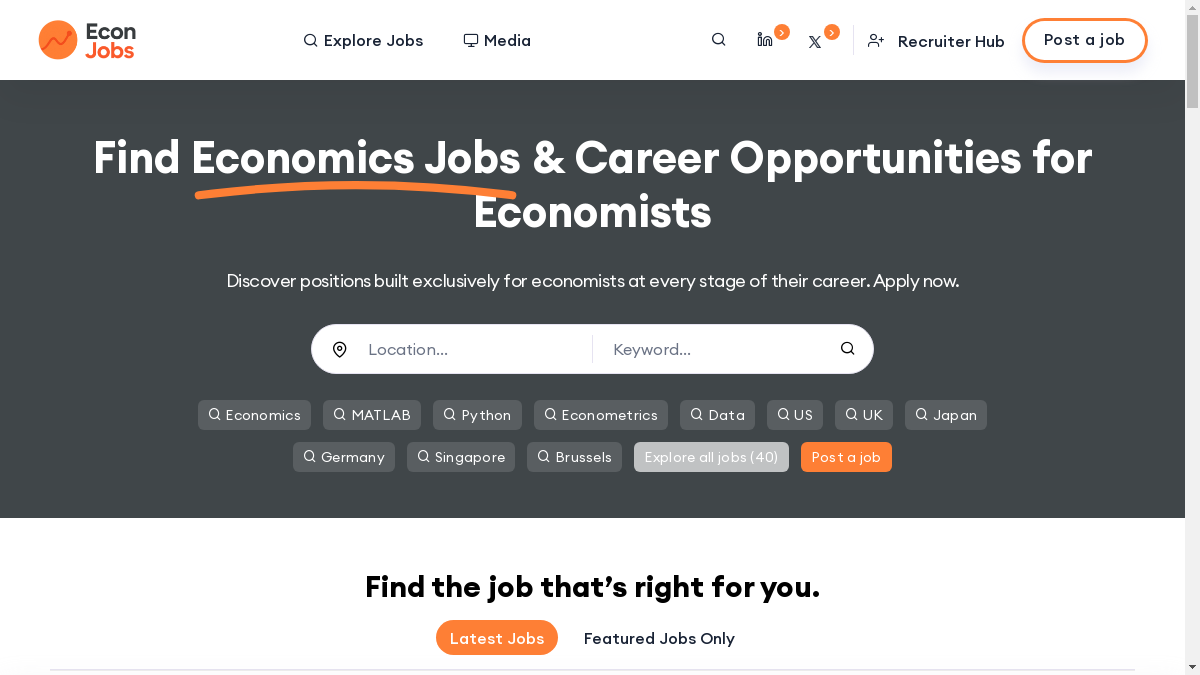Open the Explore Jobs menu
Screen dimensions: 1200x675
363,41
